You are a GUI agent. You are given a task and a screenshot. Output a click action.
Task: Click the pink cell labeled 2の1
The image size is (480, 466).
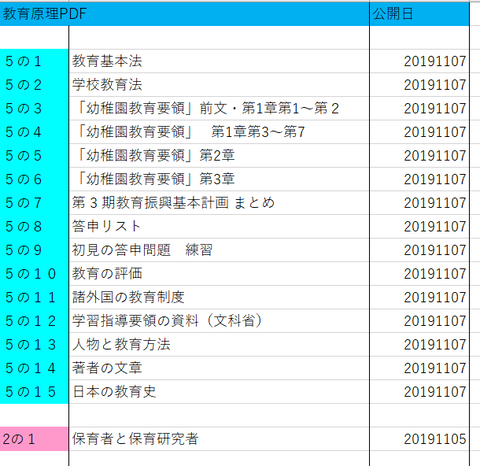(x=34, y=439)
